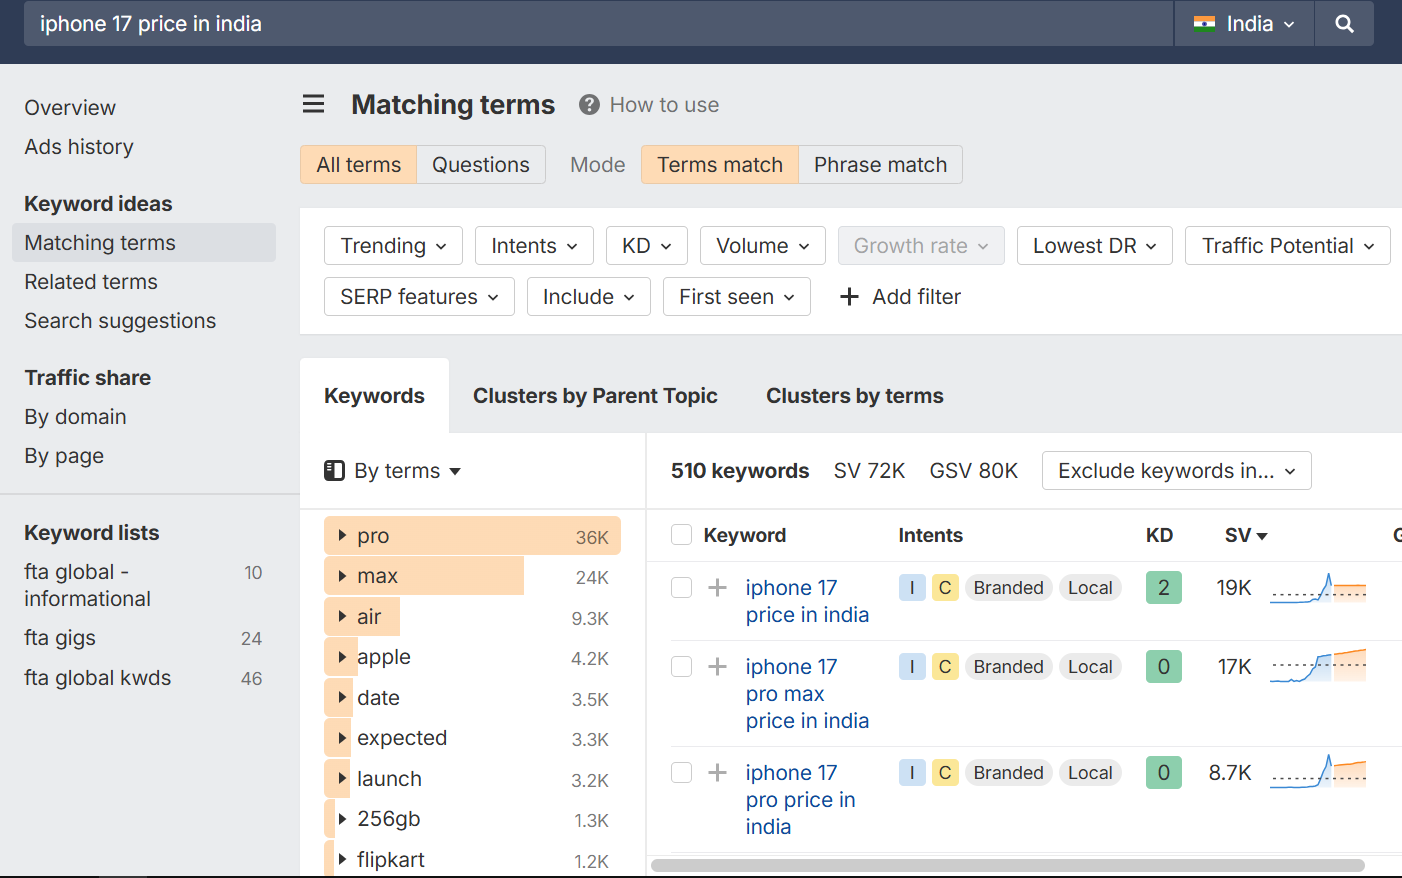Open the hamburger menu icon
1402x878 pixels.
(314, 104)
